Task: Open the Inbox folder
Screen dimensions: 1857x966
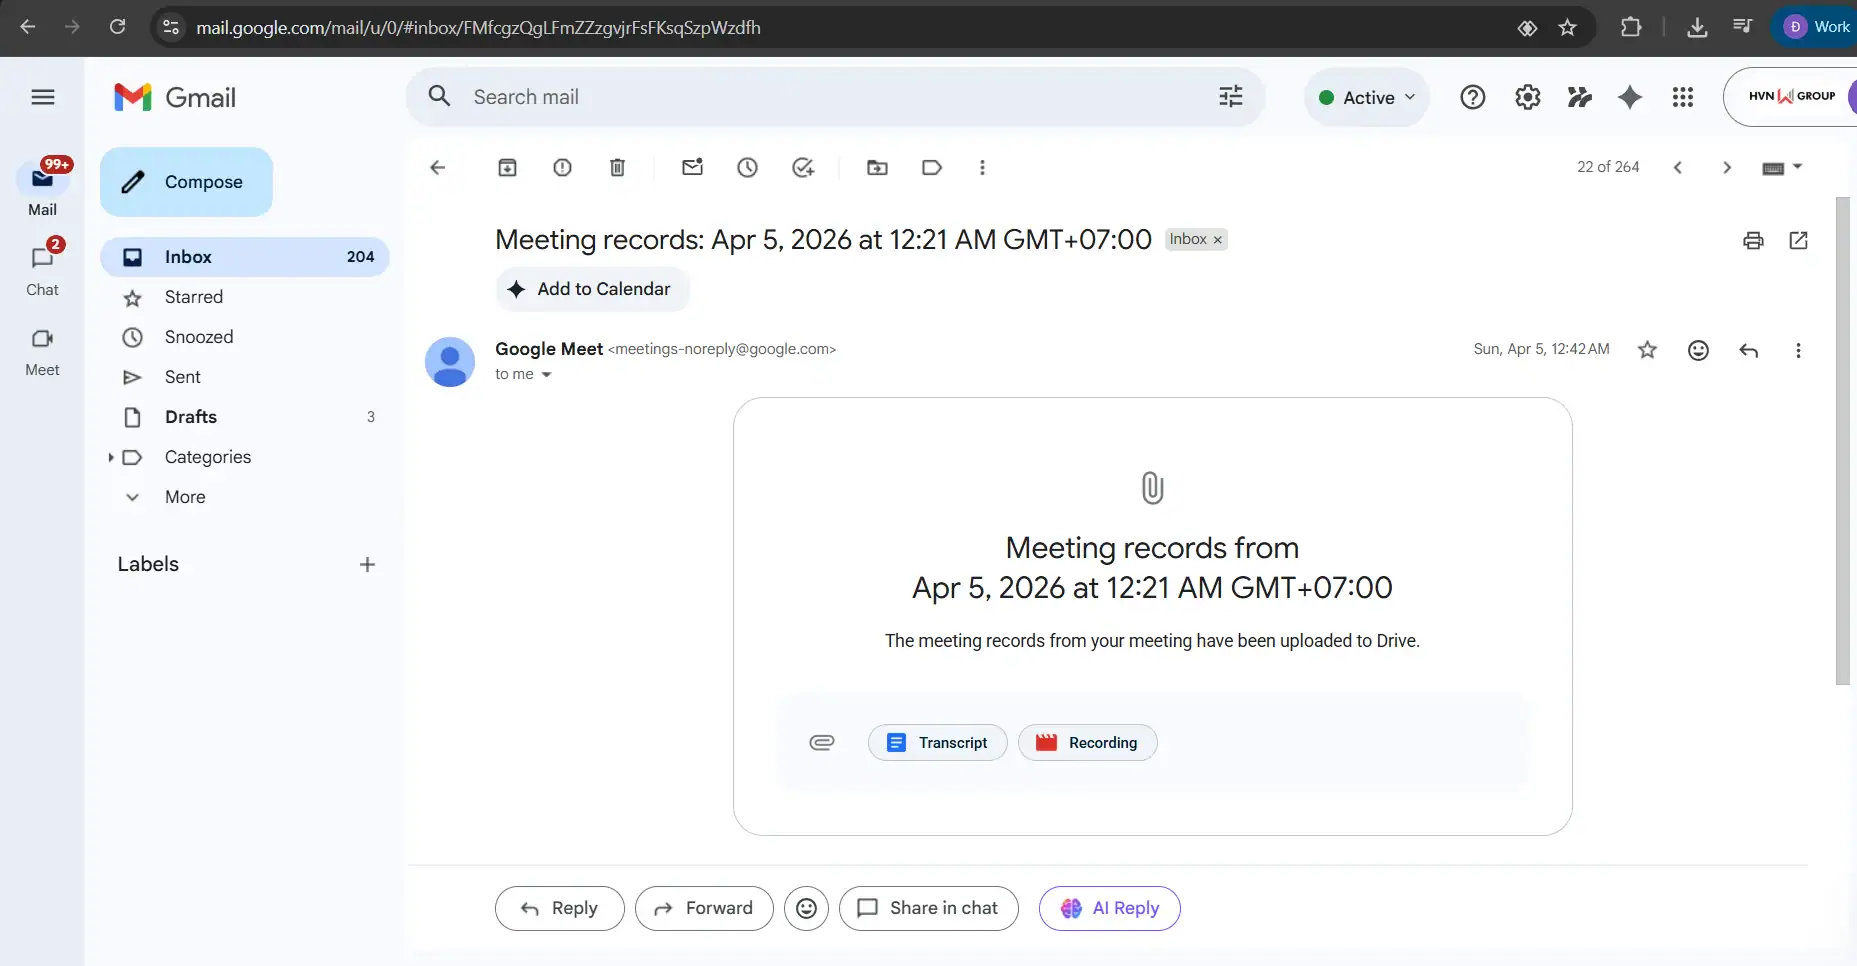Action: 245,257
